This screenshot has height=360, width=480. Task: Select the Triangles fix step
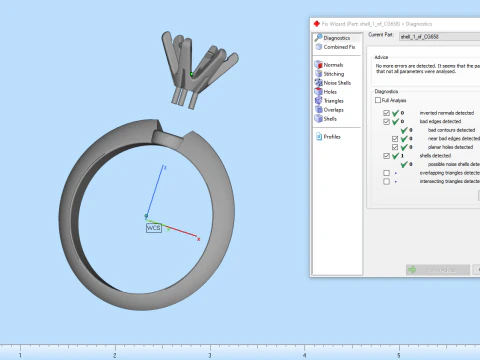tap(329, 101)
